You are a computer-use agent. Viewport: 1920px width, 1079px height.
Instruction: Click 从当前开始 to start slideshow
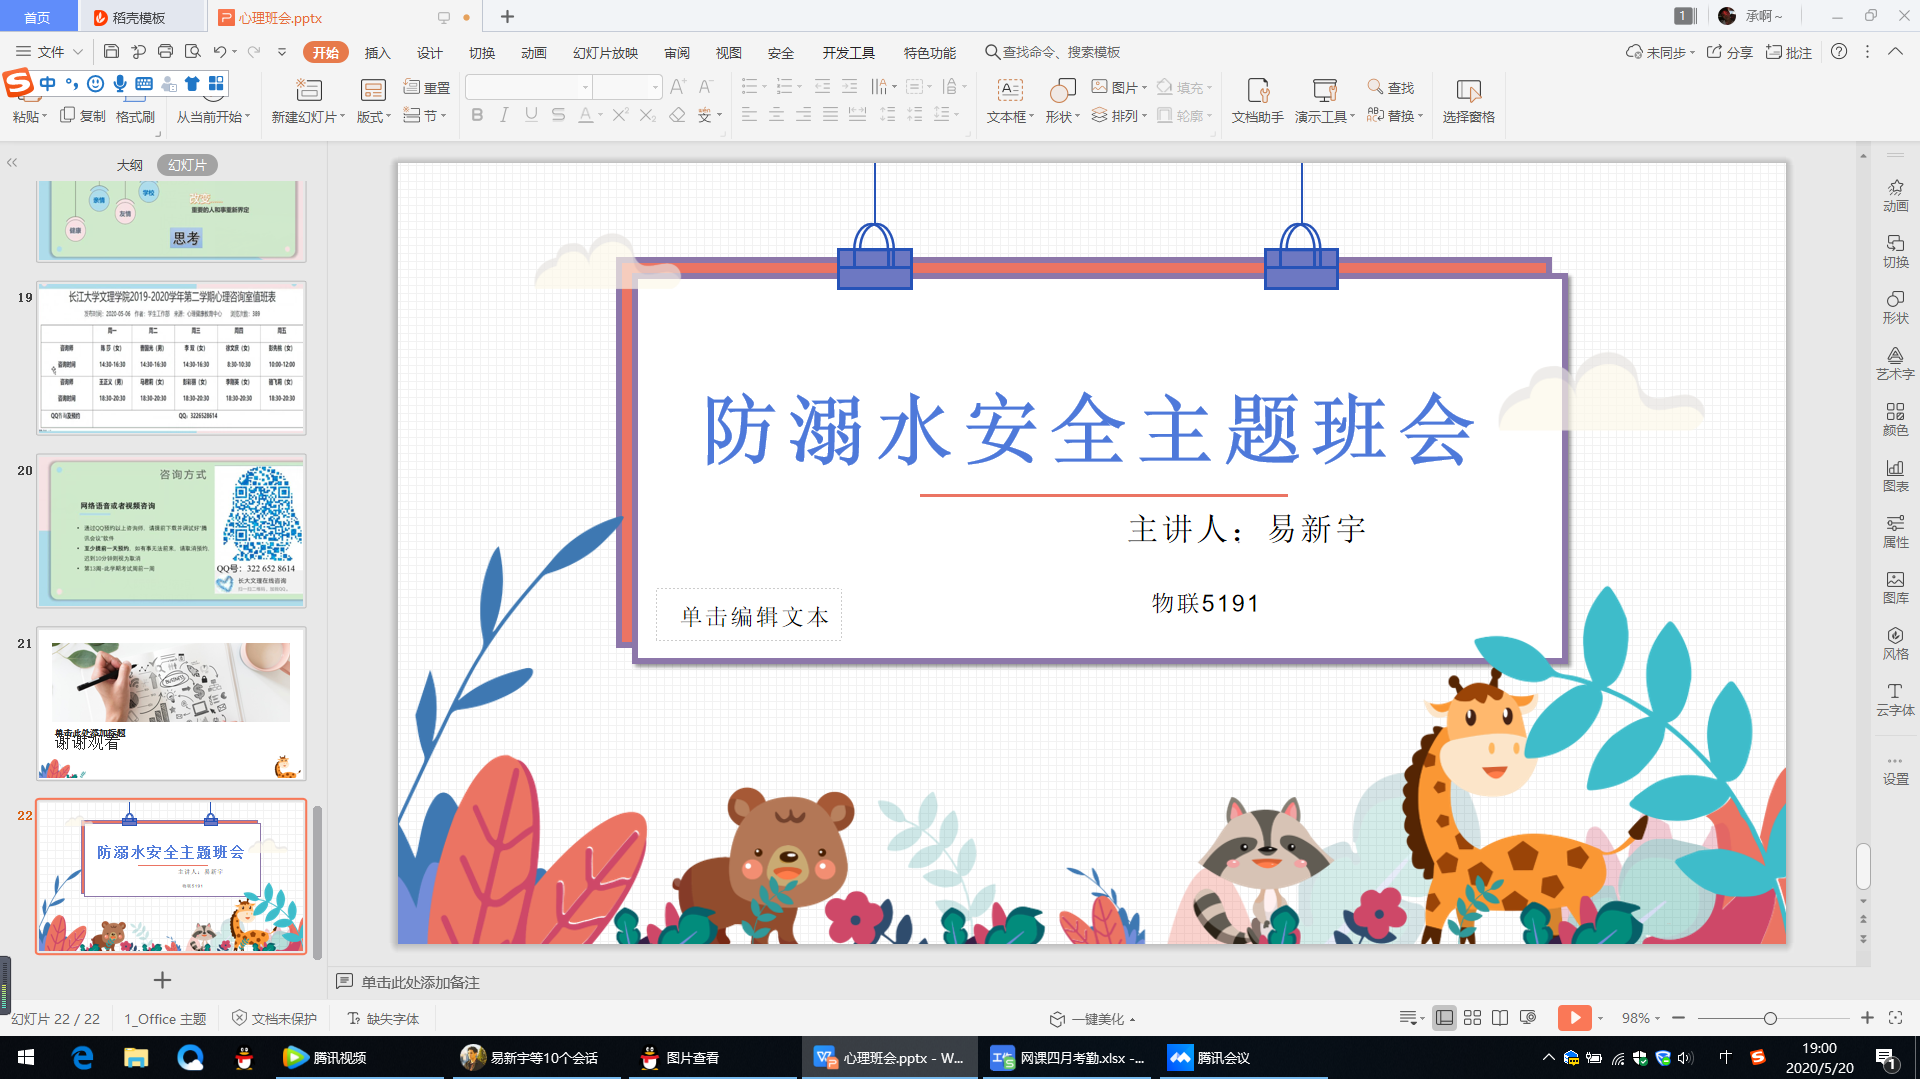coord(212,117)
